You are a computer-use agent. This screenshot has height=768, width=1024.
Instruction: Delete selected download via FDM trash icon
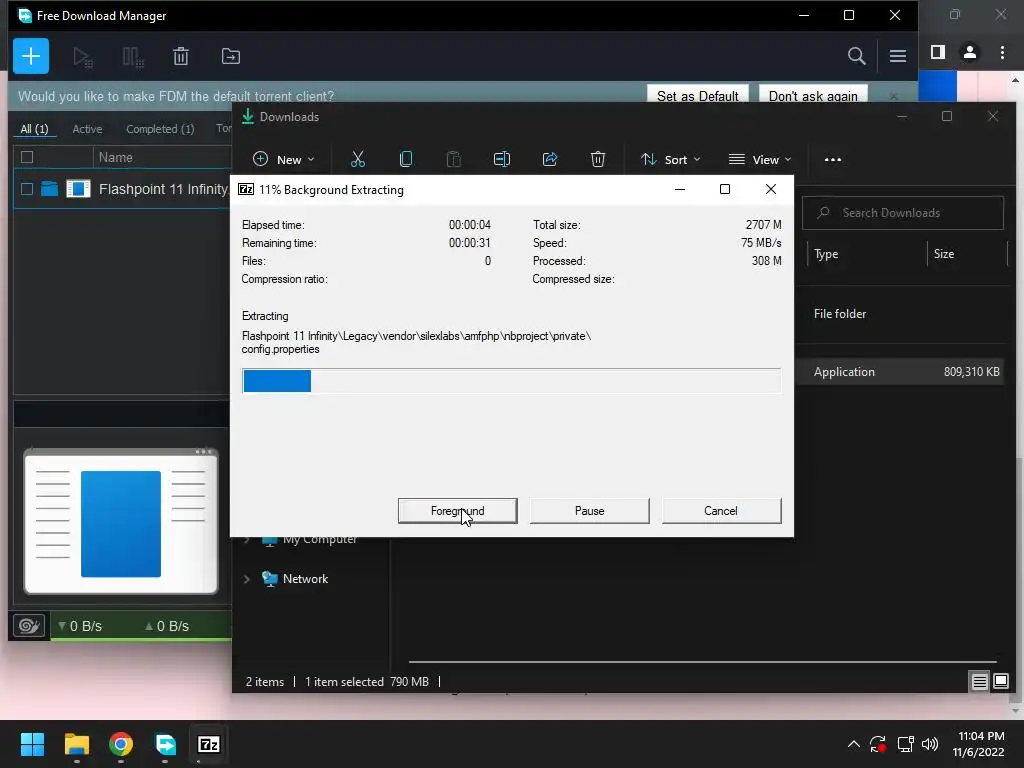(x=181, y=57)
